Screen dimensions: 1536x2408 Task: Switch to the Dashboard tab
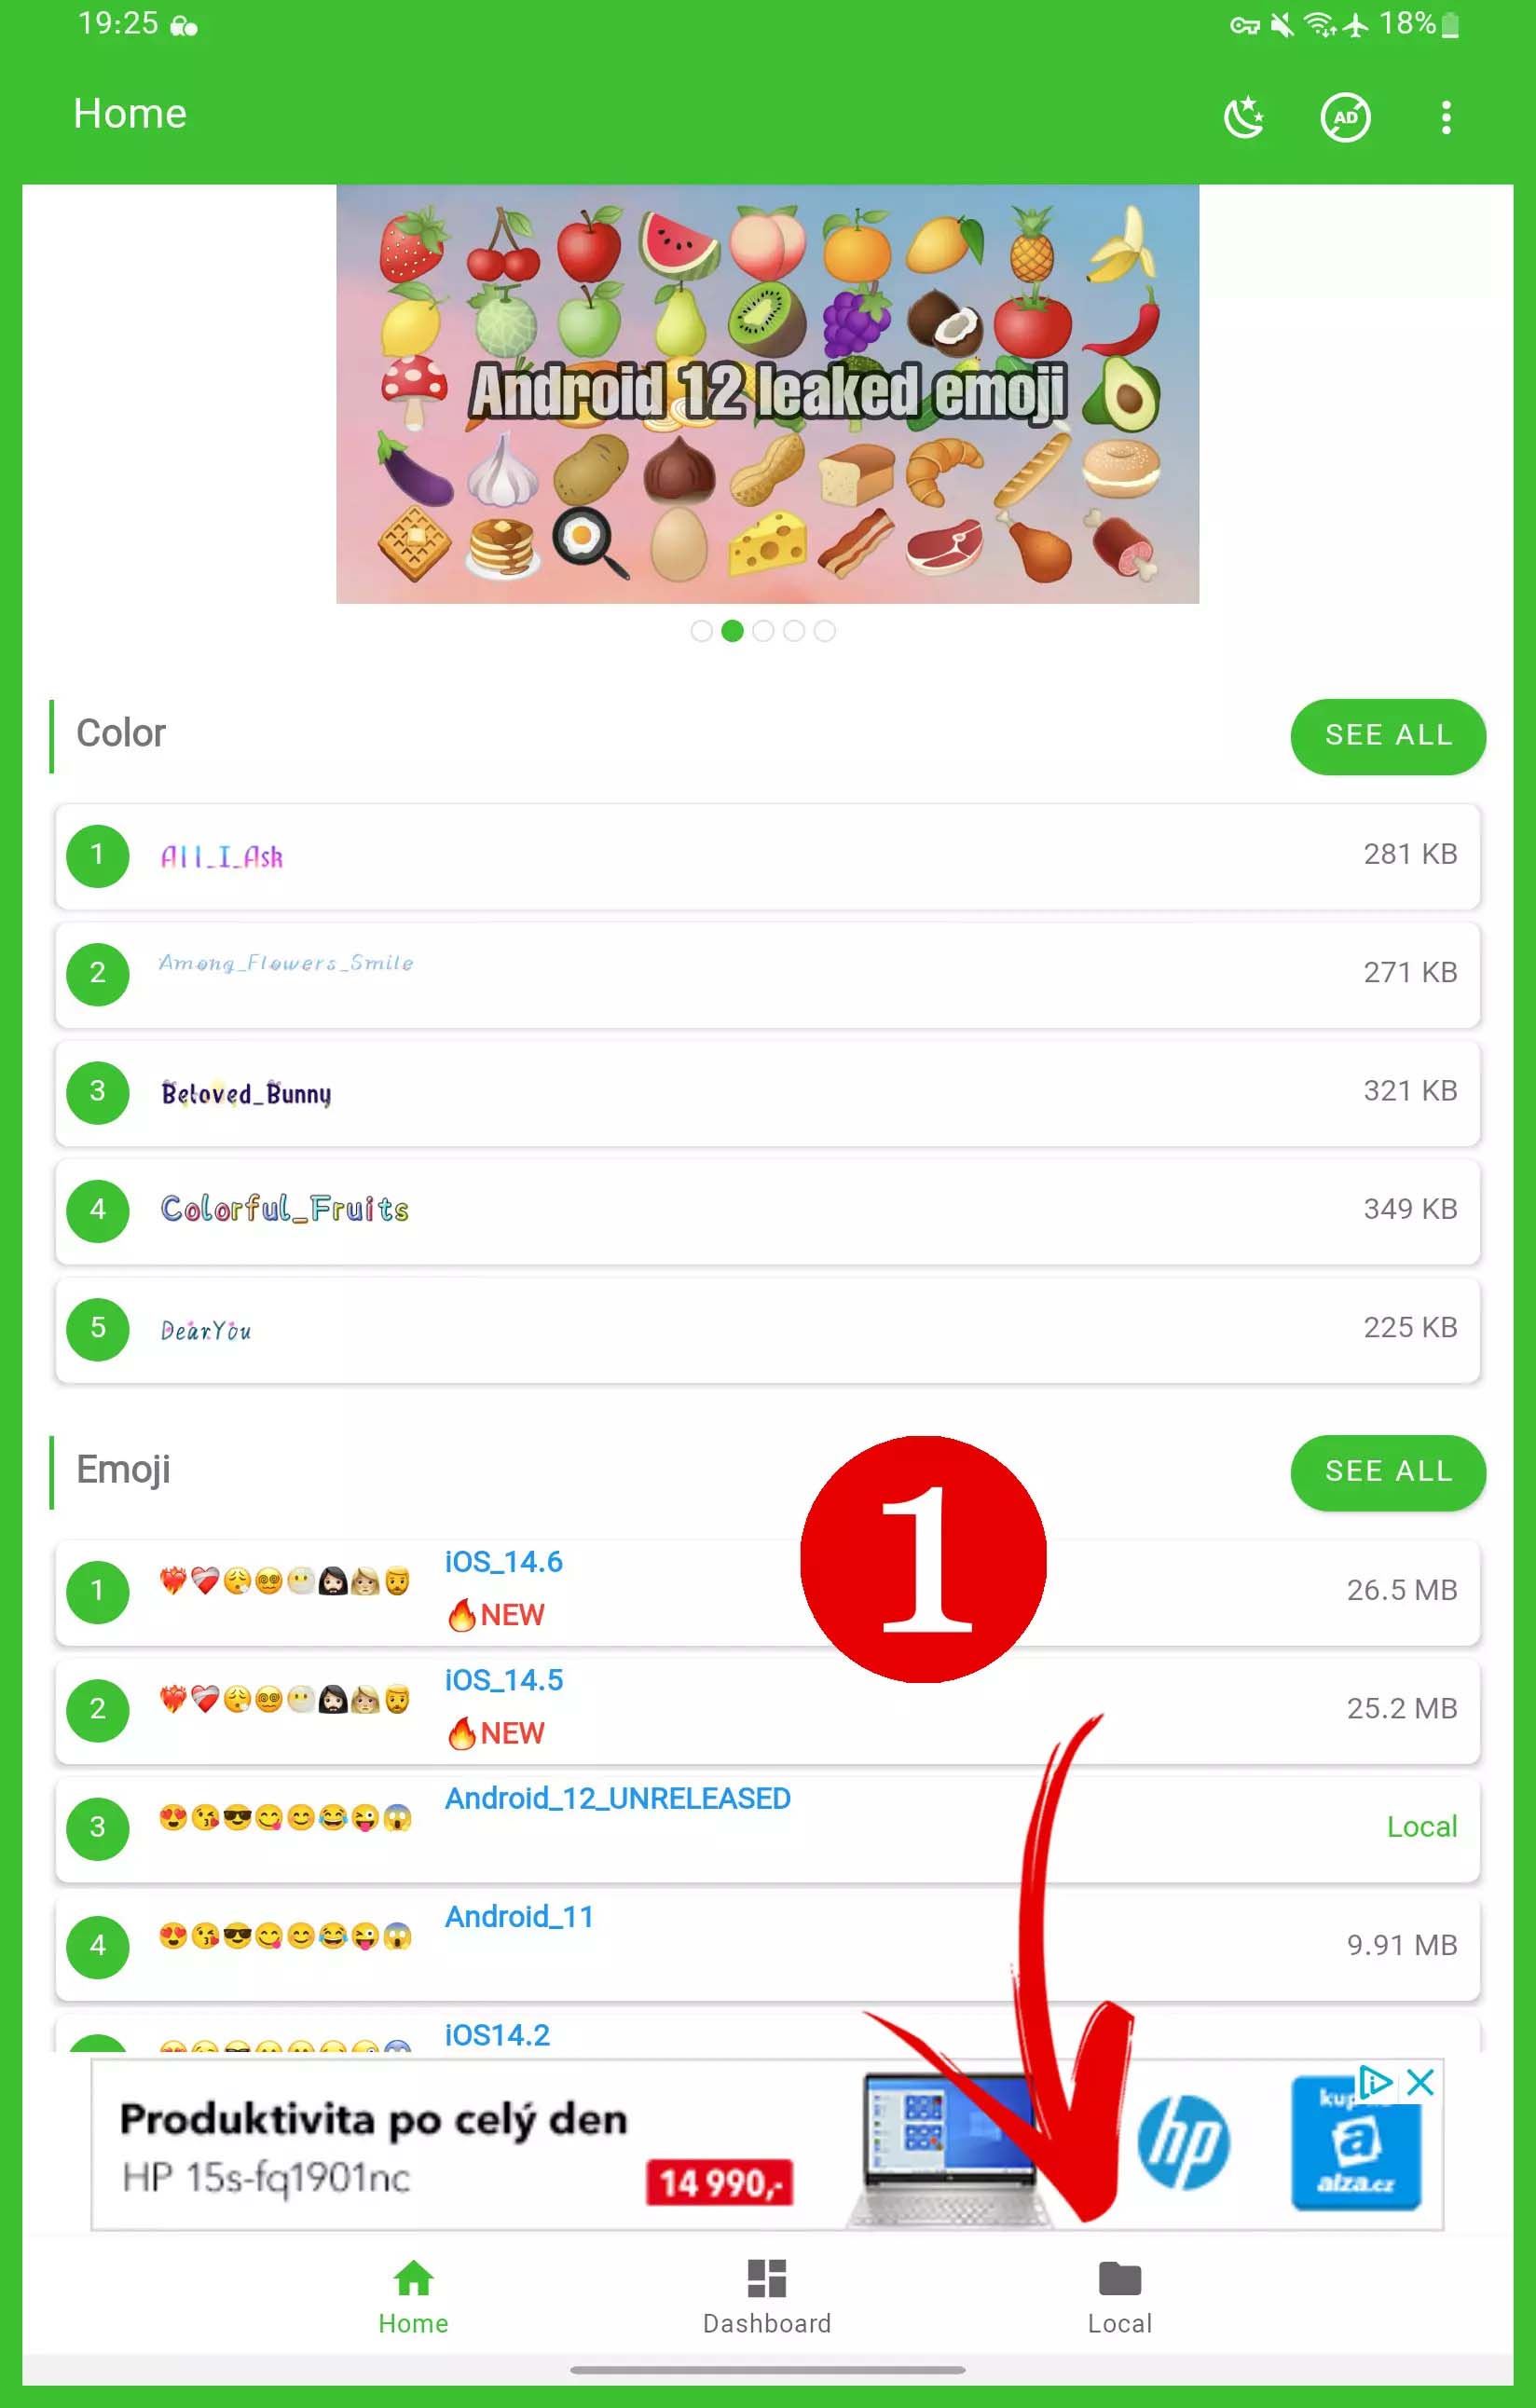click(x=767, y=2296)
